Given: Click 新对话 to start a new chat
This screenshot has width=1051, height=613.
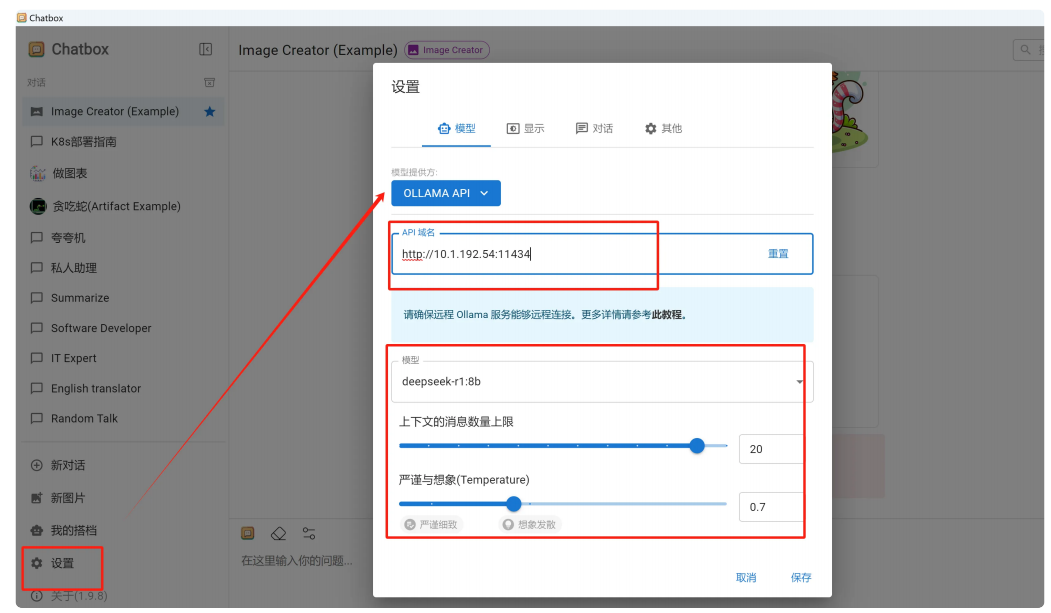Looking at the screenshot, I should 123,465.
